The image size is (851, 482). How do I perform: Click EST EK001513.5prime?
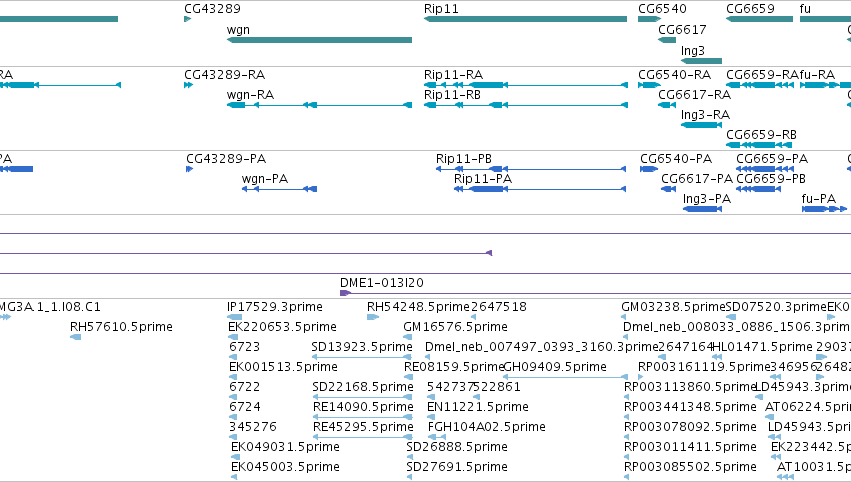[234, 377]
